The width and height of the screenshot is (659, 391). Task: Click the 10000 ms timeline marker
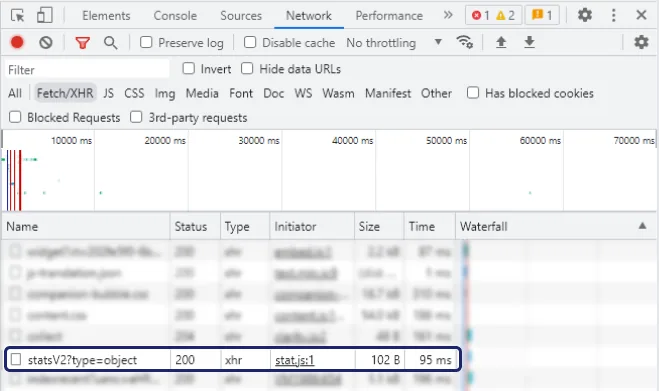[71, 140]
